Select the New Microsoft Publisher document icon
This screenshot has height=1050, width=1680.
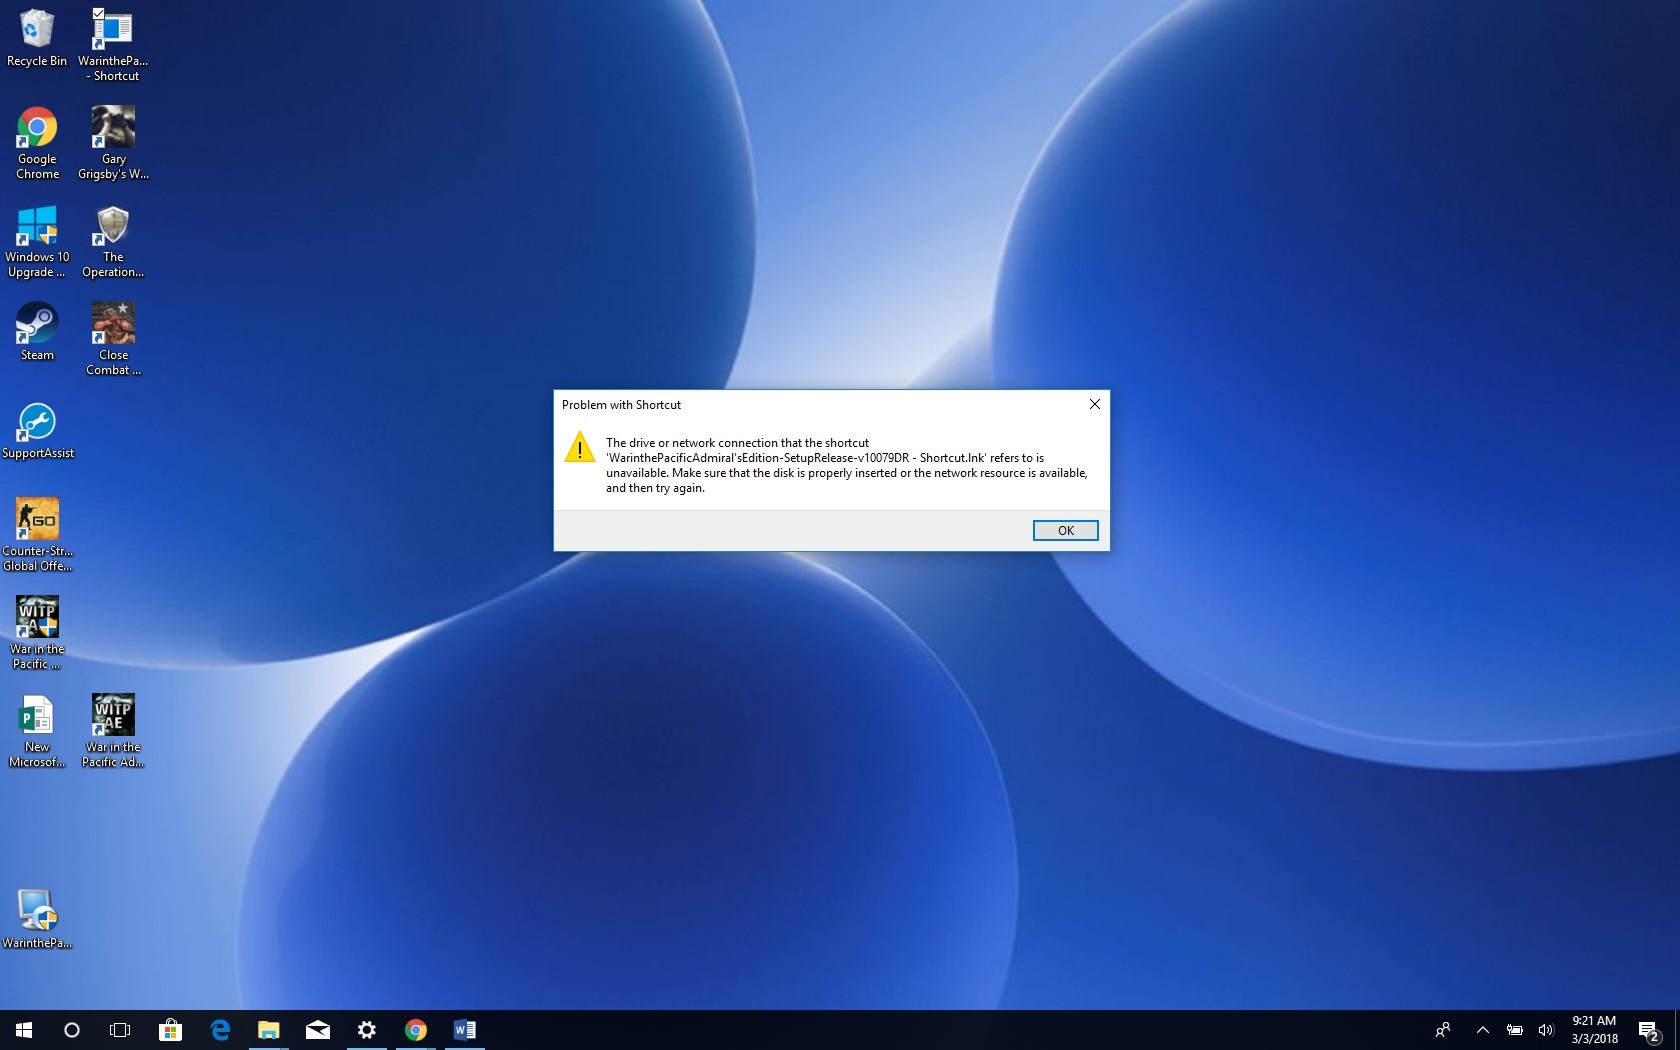tap(37, 731)
